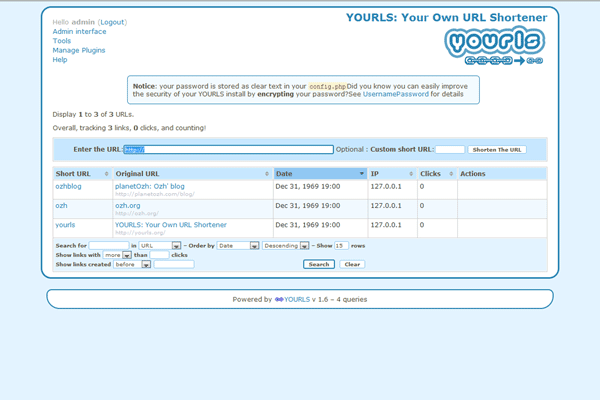Open the Order by Date dropdown
600x400 pixels.
[238, 245]
